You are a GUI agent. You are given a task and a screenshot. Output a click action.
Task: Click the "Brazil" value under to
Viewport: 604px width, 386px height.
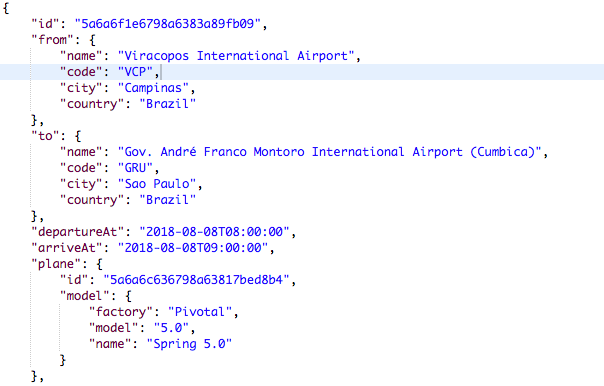167,200
